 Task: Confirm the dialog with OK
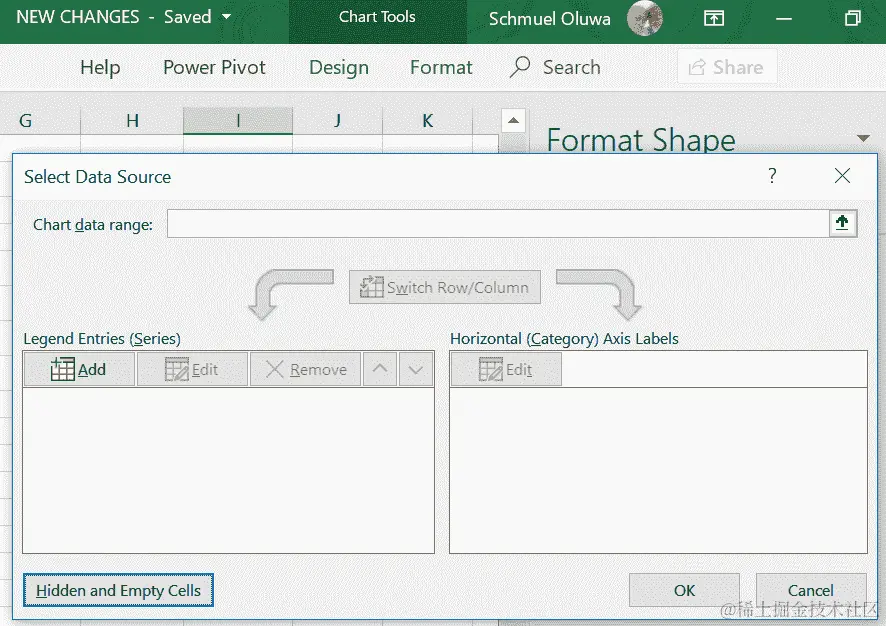click(x=684, y=590)
